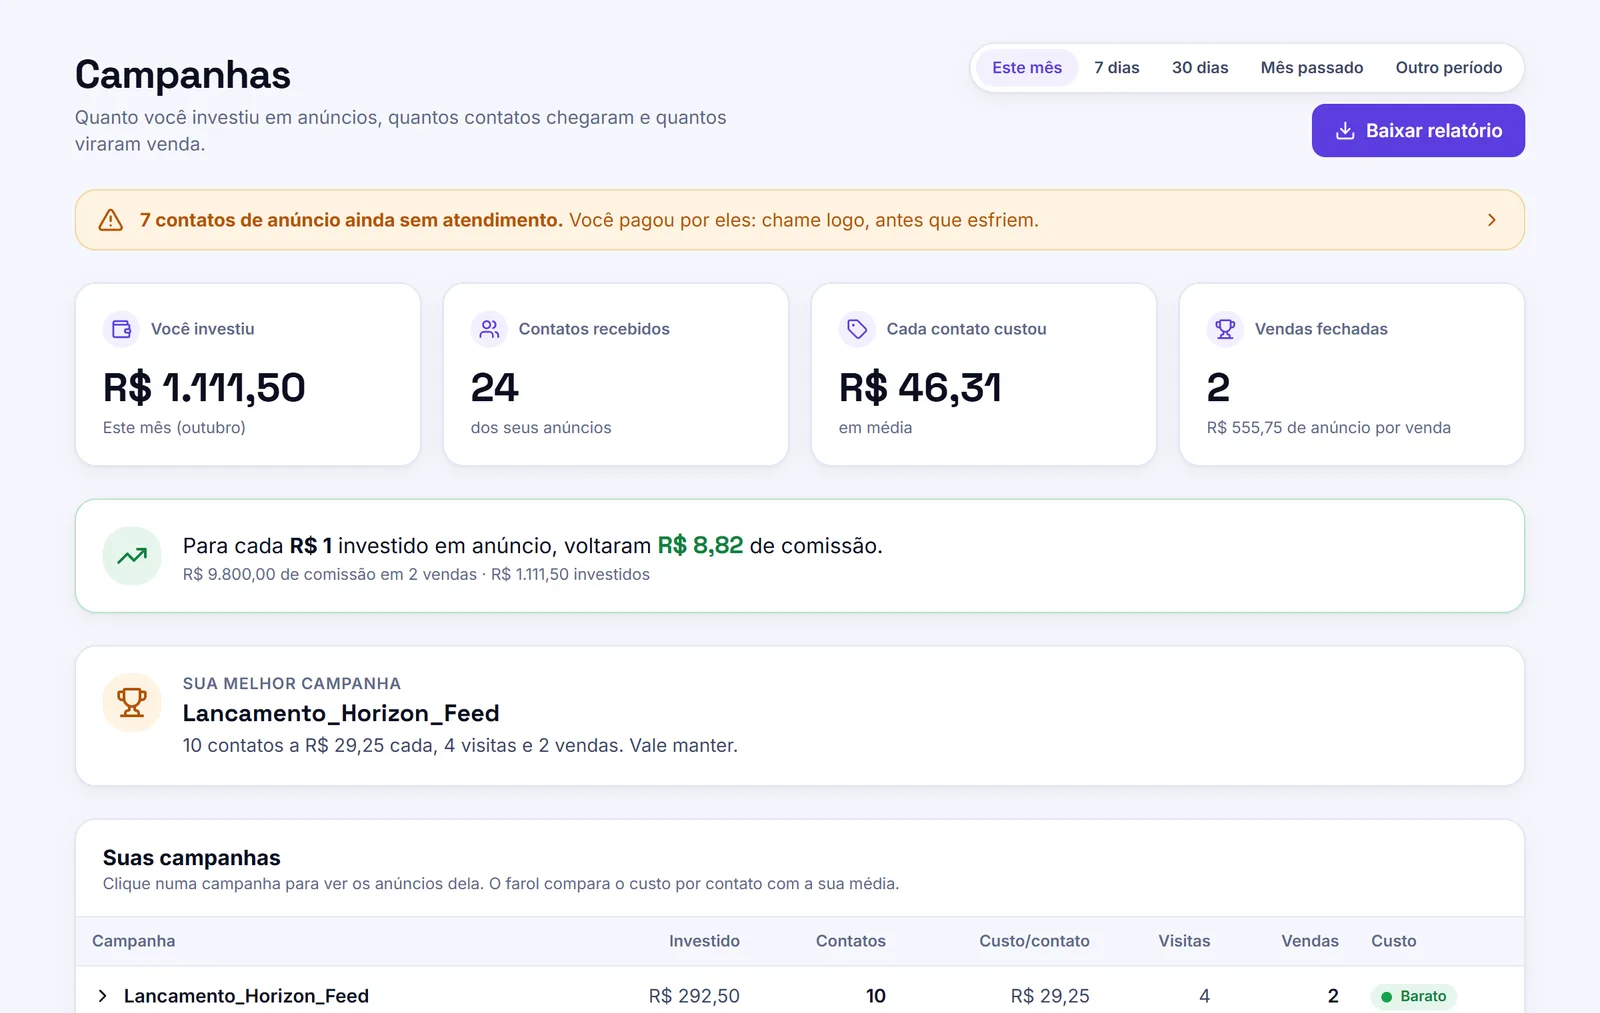The height and width of the screenshot is (1013, 1600).
Task: Click the 'Cada contato custou' card label
Action: 967,329
